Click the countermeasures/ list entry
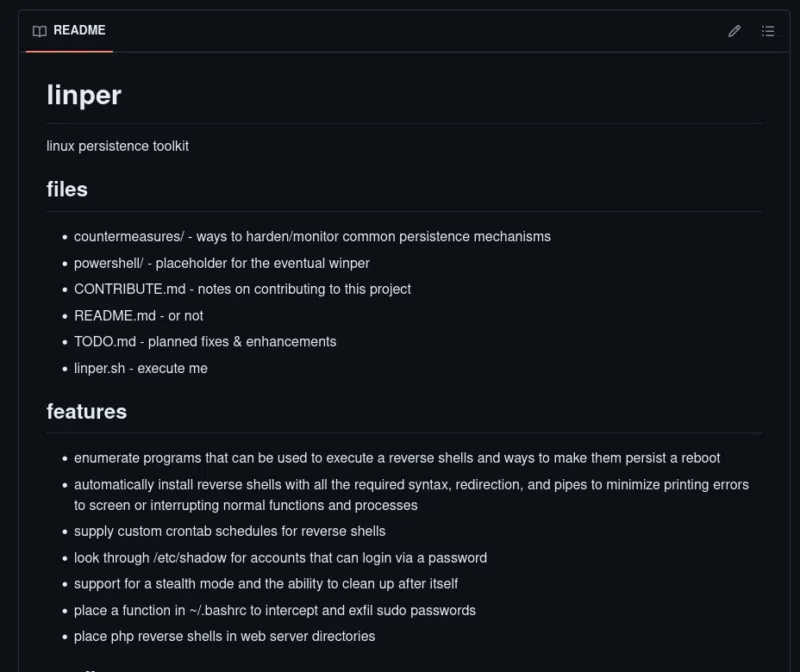The image size is (800, 672). tap(312, 237)
